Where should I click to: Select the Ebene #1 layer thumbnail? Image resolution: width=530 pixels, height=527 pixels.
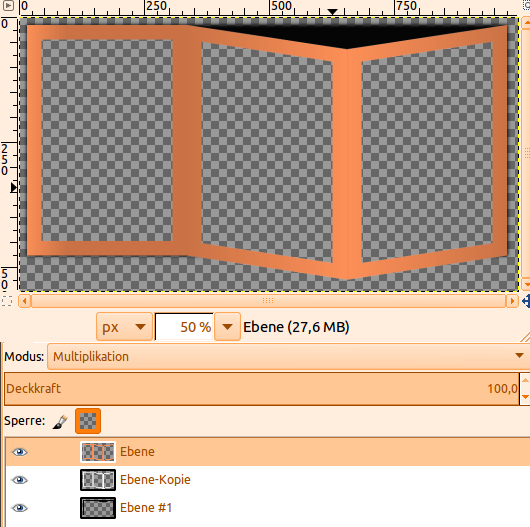coord(98,508)
